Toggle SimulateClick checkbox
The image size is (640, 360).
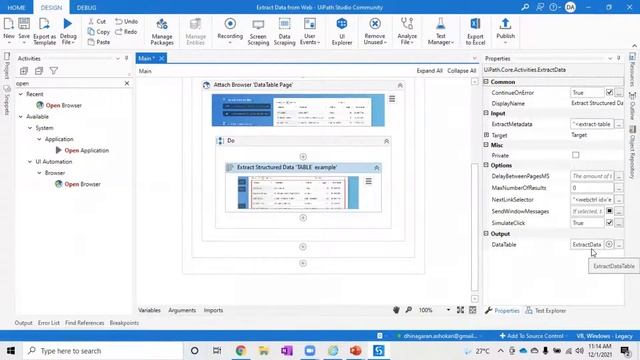(609, 222)
